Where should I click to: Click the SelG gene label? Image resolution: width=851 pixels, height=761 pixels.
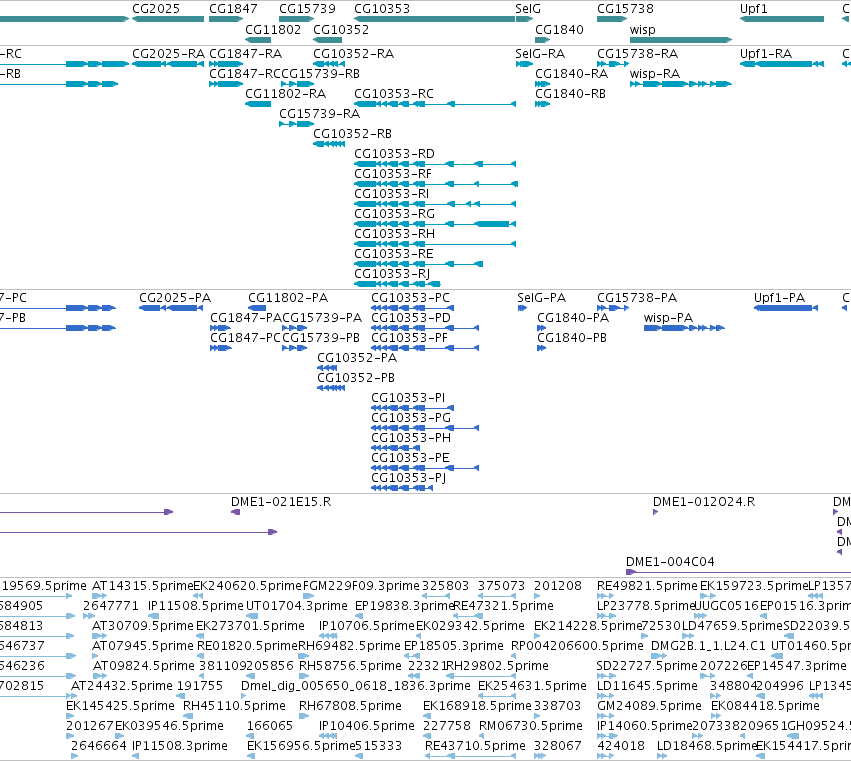528,9
